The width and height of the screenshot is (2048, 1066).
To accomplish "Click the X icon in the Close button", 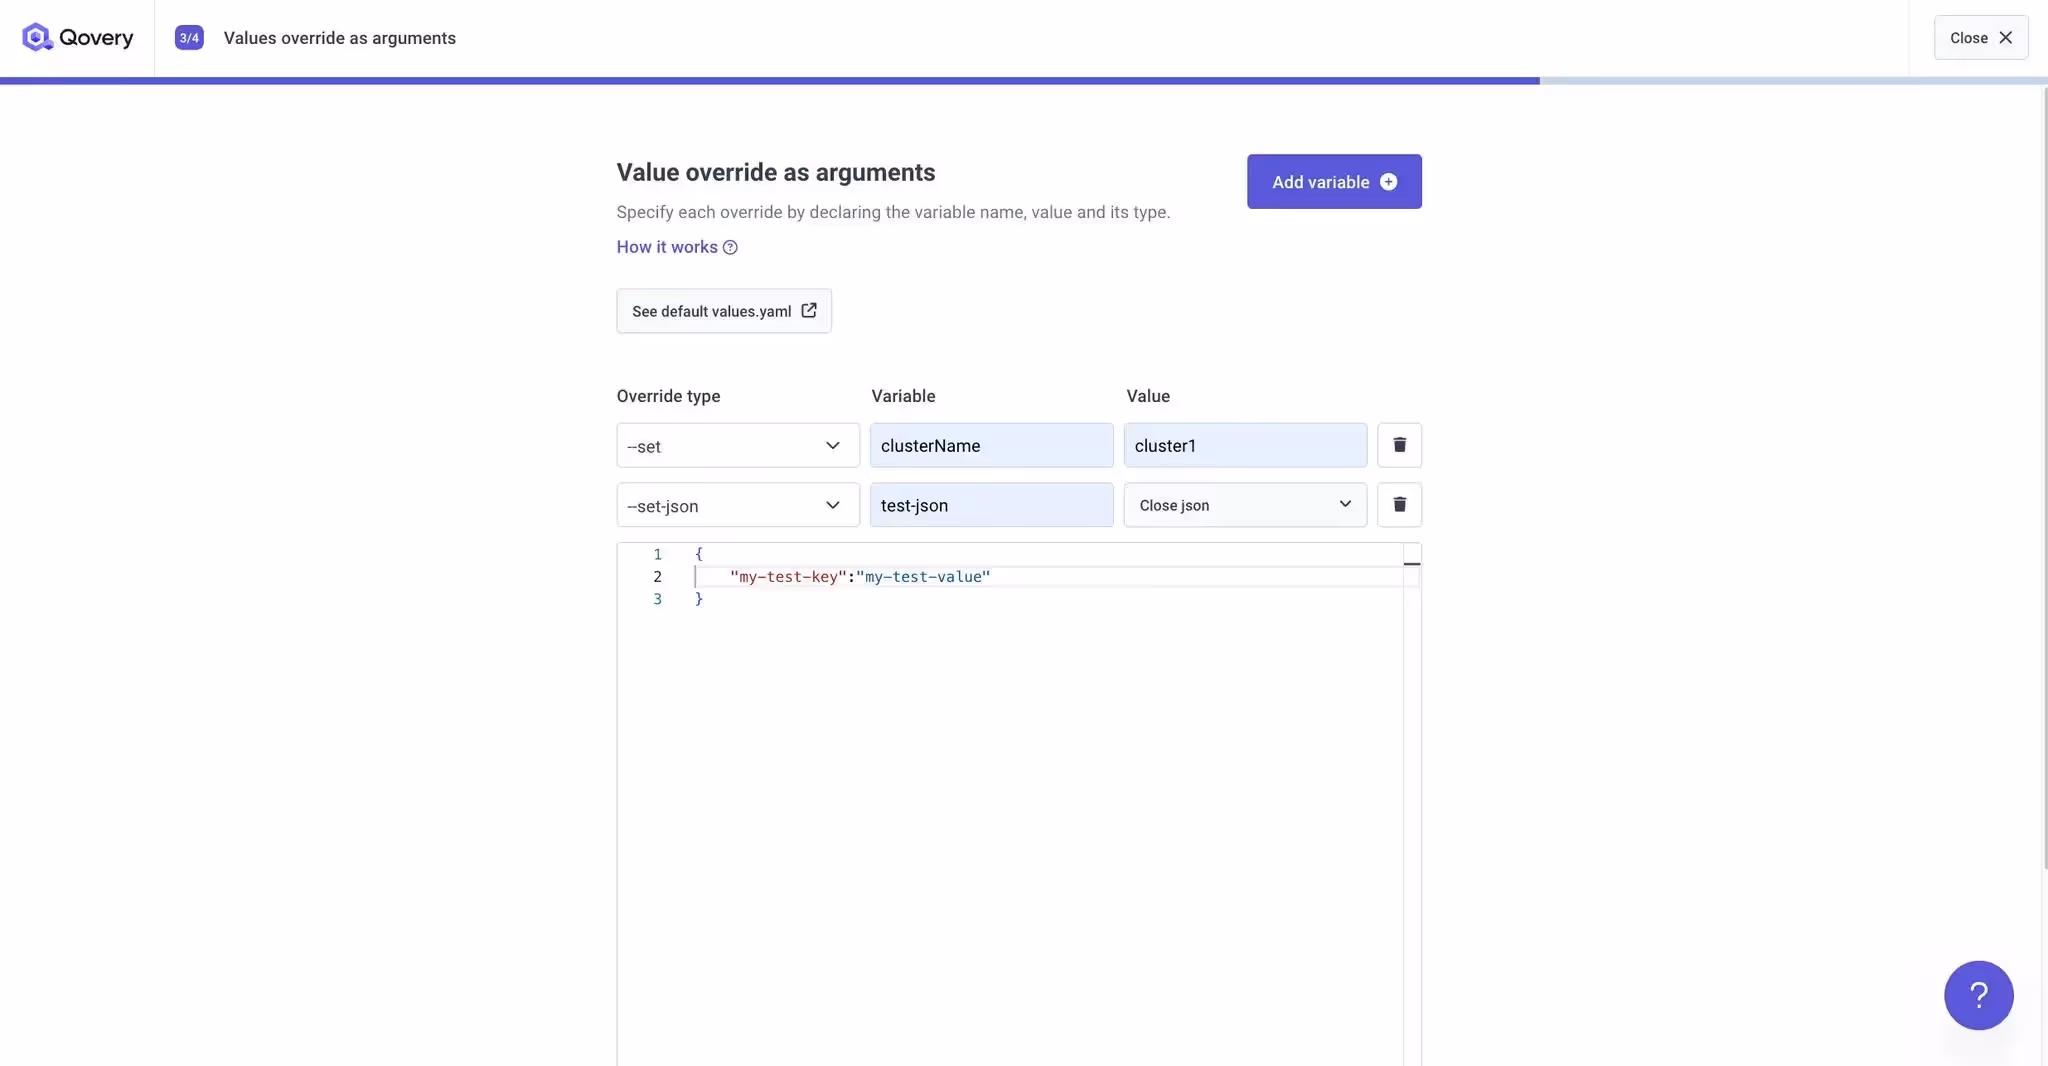I will tap(2006, 37).
